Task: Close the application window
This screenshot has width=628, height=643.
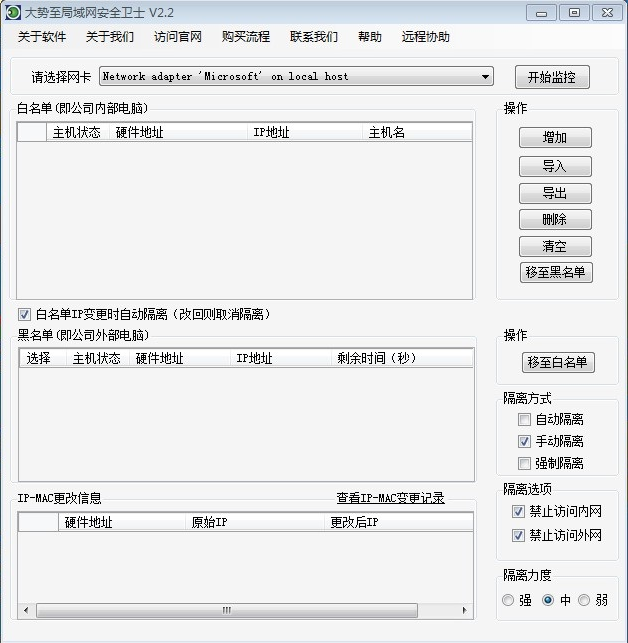Action: click(607, 13)
